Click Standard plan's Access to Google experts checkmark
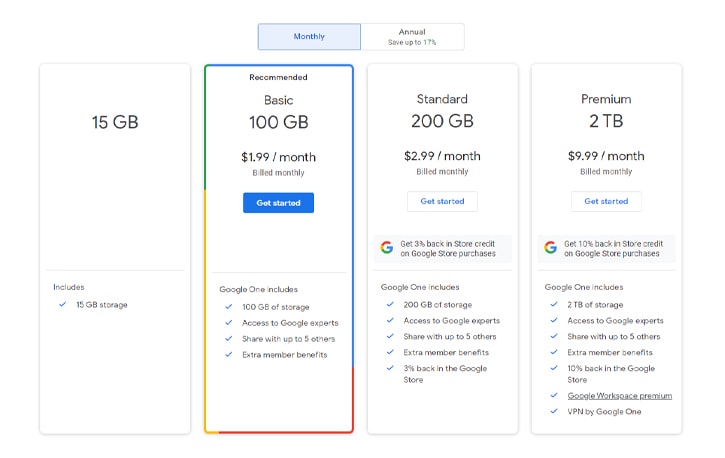The image size is (725, 458). [390, 320]
